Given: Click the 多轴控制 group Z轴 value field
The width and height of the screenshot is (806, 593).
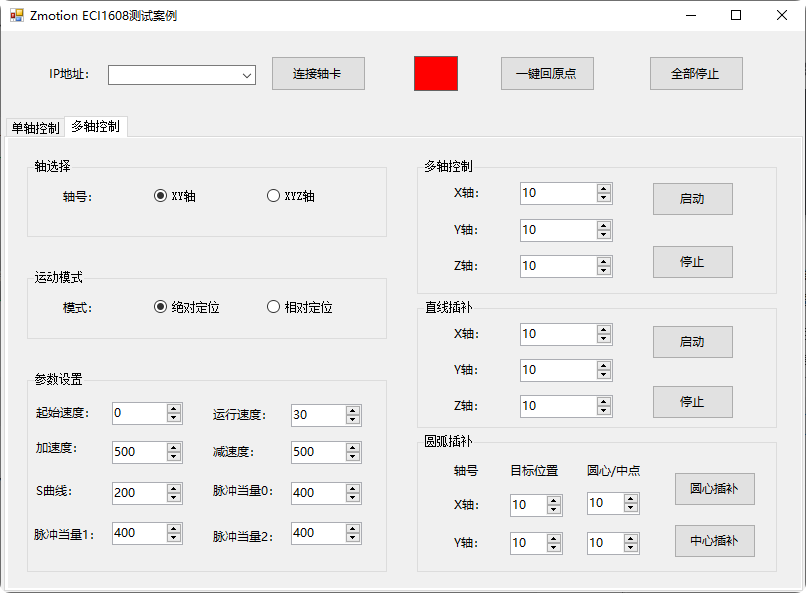Looking at the screenshot, I should point(558,266).
